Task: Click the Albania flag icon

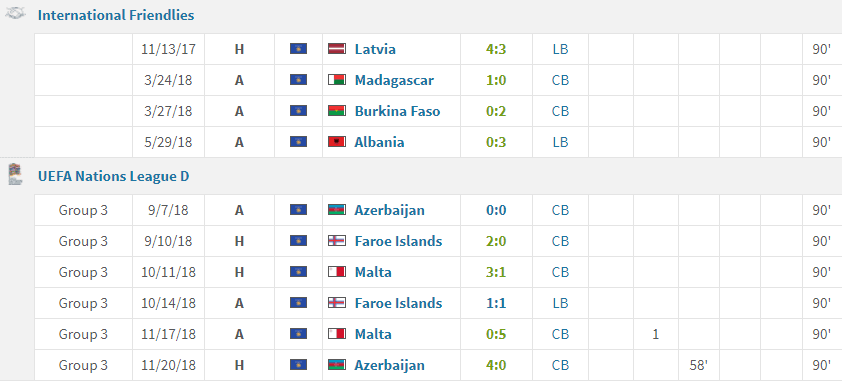Action: pos(337,142)
